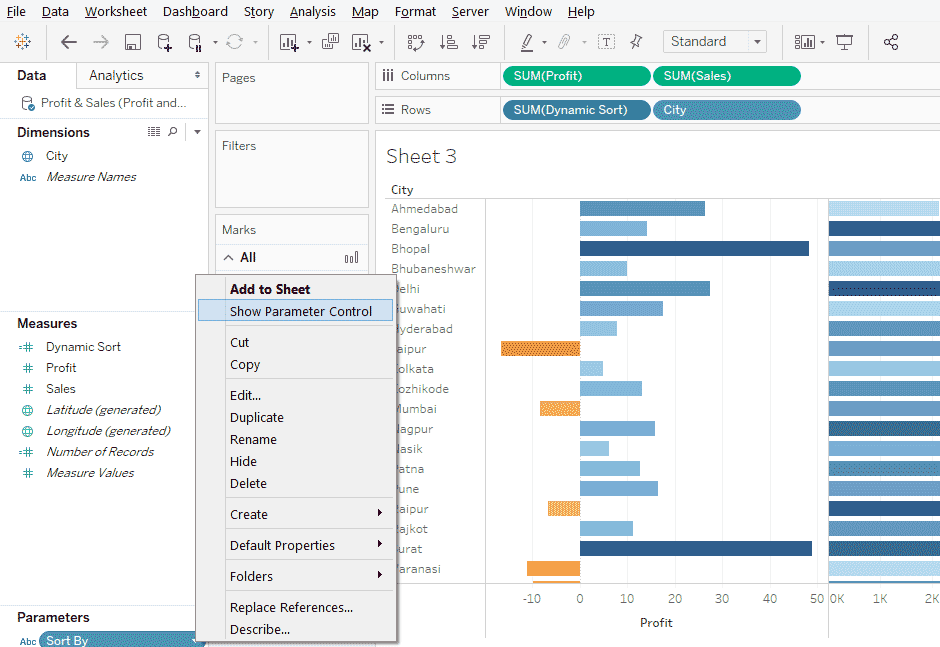Click the Swap Rows and Columns icon

415,42
